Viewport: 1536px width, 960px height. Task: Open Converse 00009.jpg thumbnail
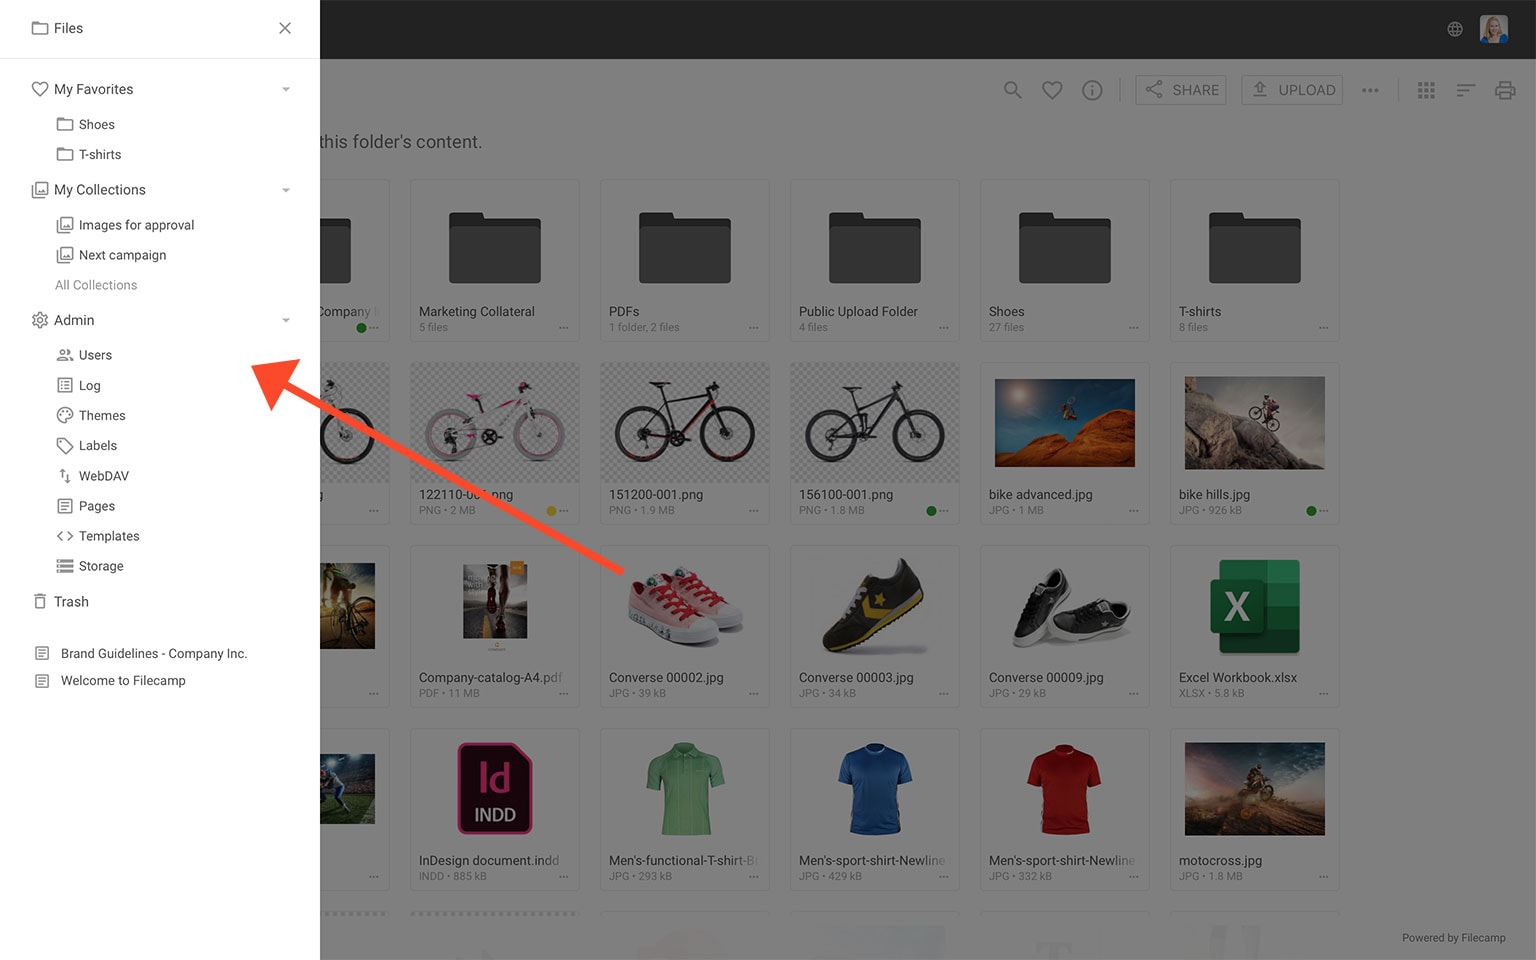(1065, 605)
